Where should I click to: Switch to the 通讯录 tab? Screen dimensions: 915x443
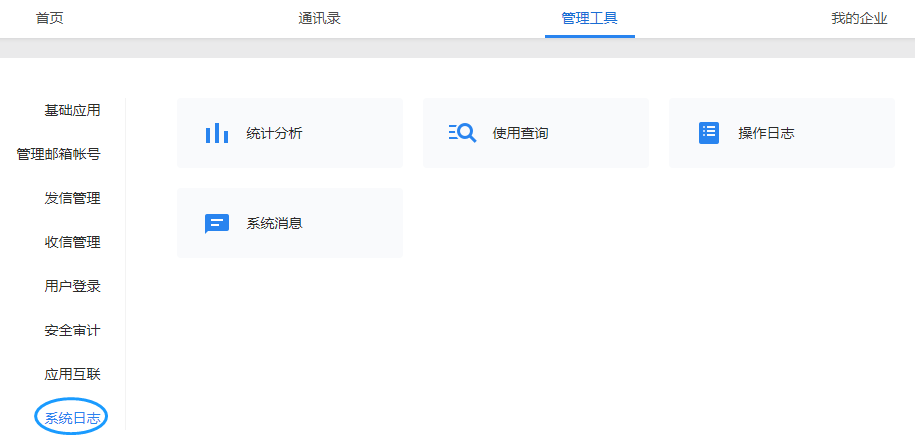319,18
